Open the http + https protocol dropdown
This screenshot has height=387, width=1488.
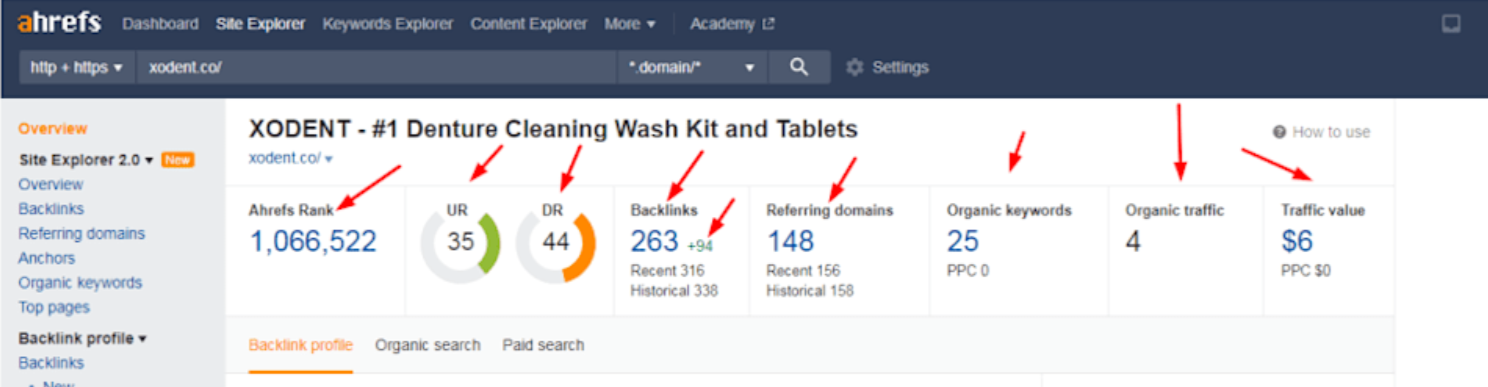76,67
